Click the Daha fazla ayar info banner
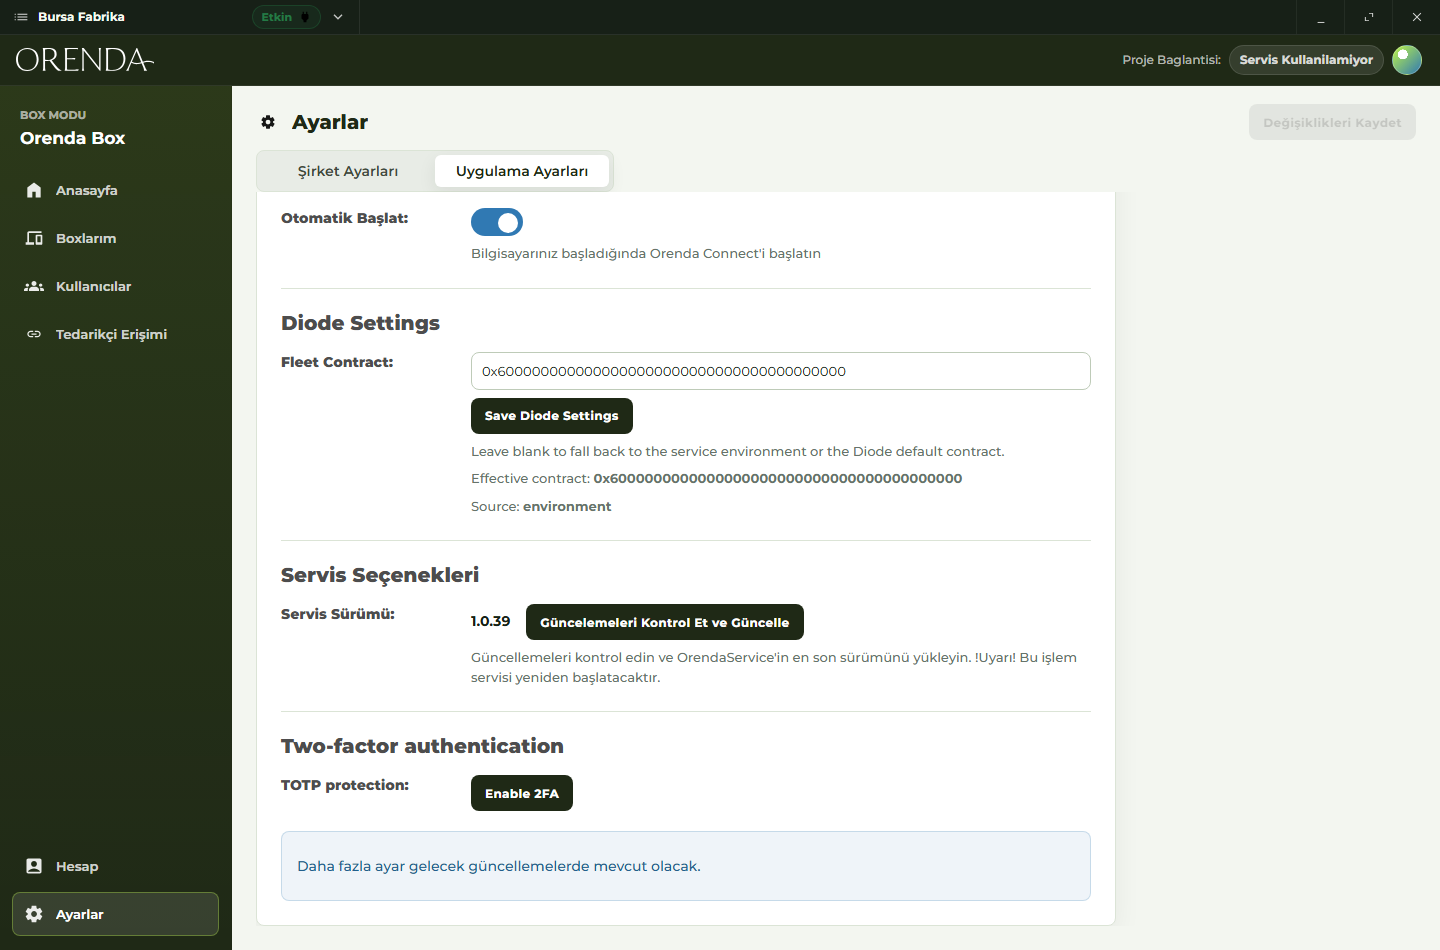 [x=686, y=866]
